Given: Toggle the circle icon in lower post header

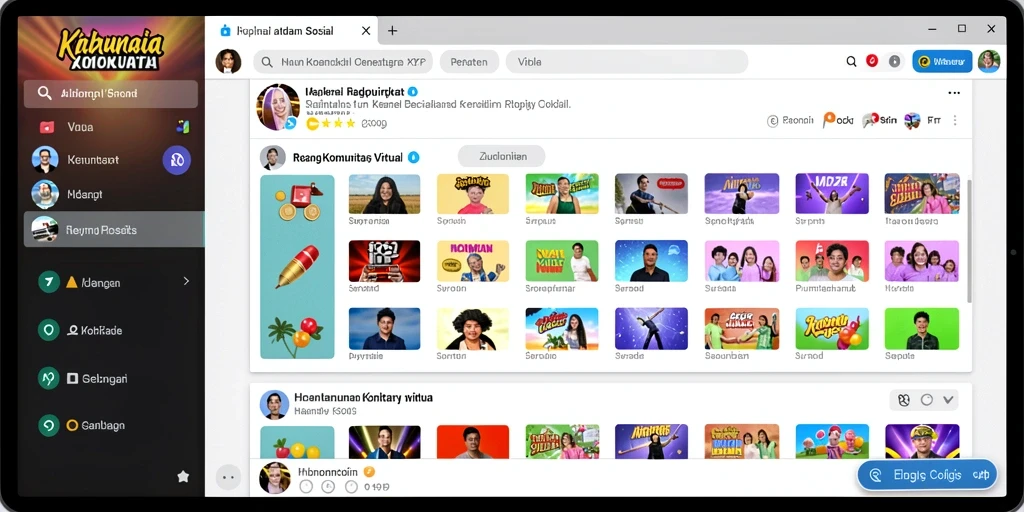Looking at the screenshot, I should [926, 400].
